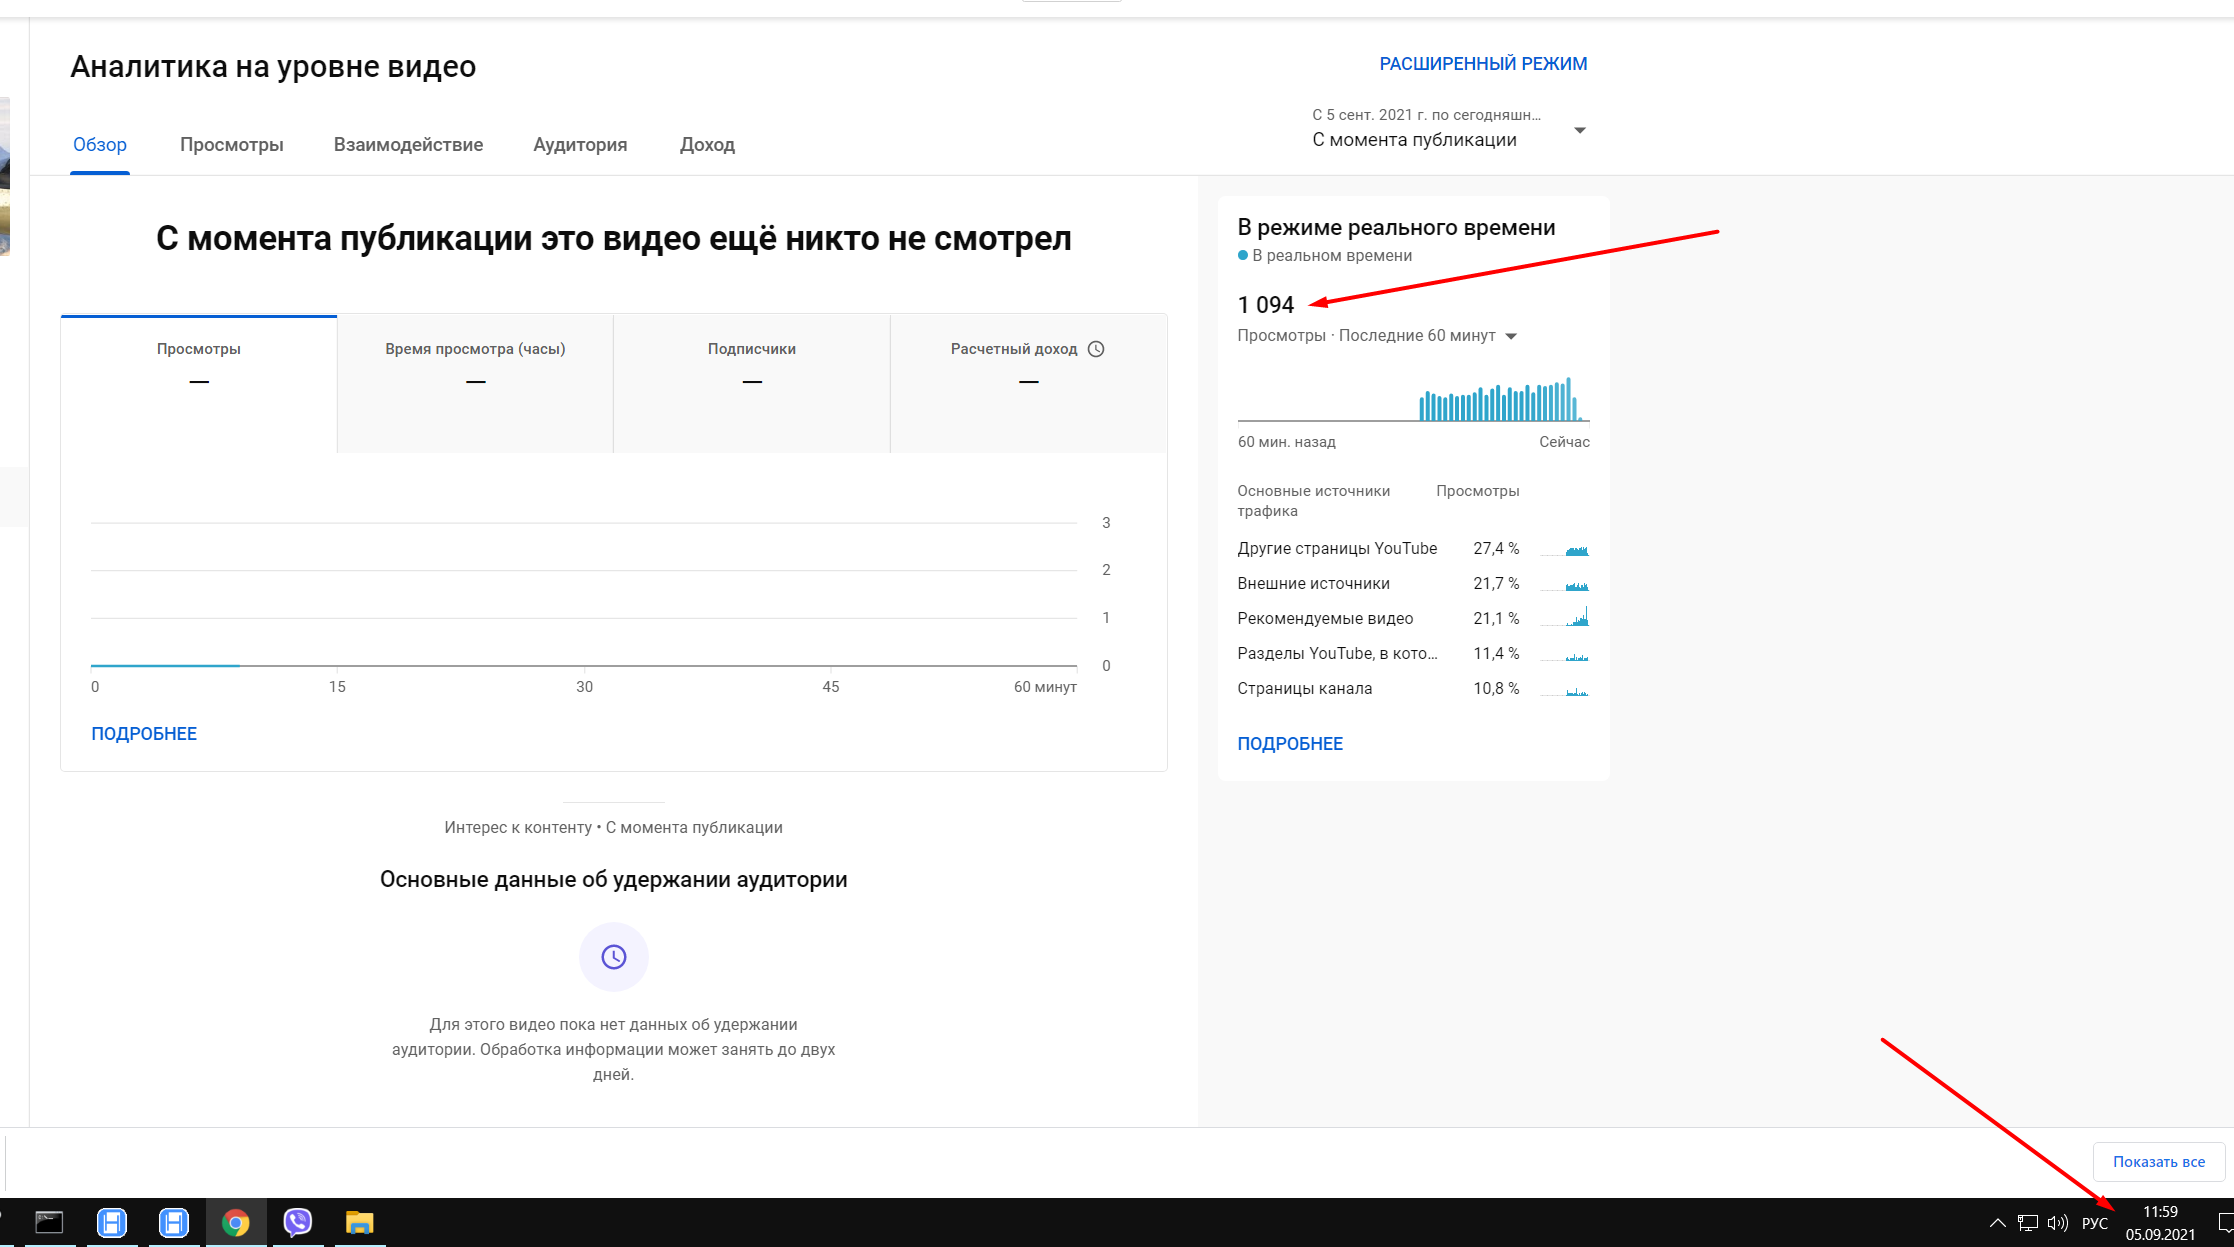Switch to the Аудитория tab
The width and height of the screenshot is (2234, 1247).
click(580, 145)
